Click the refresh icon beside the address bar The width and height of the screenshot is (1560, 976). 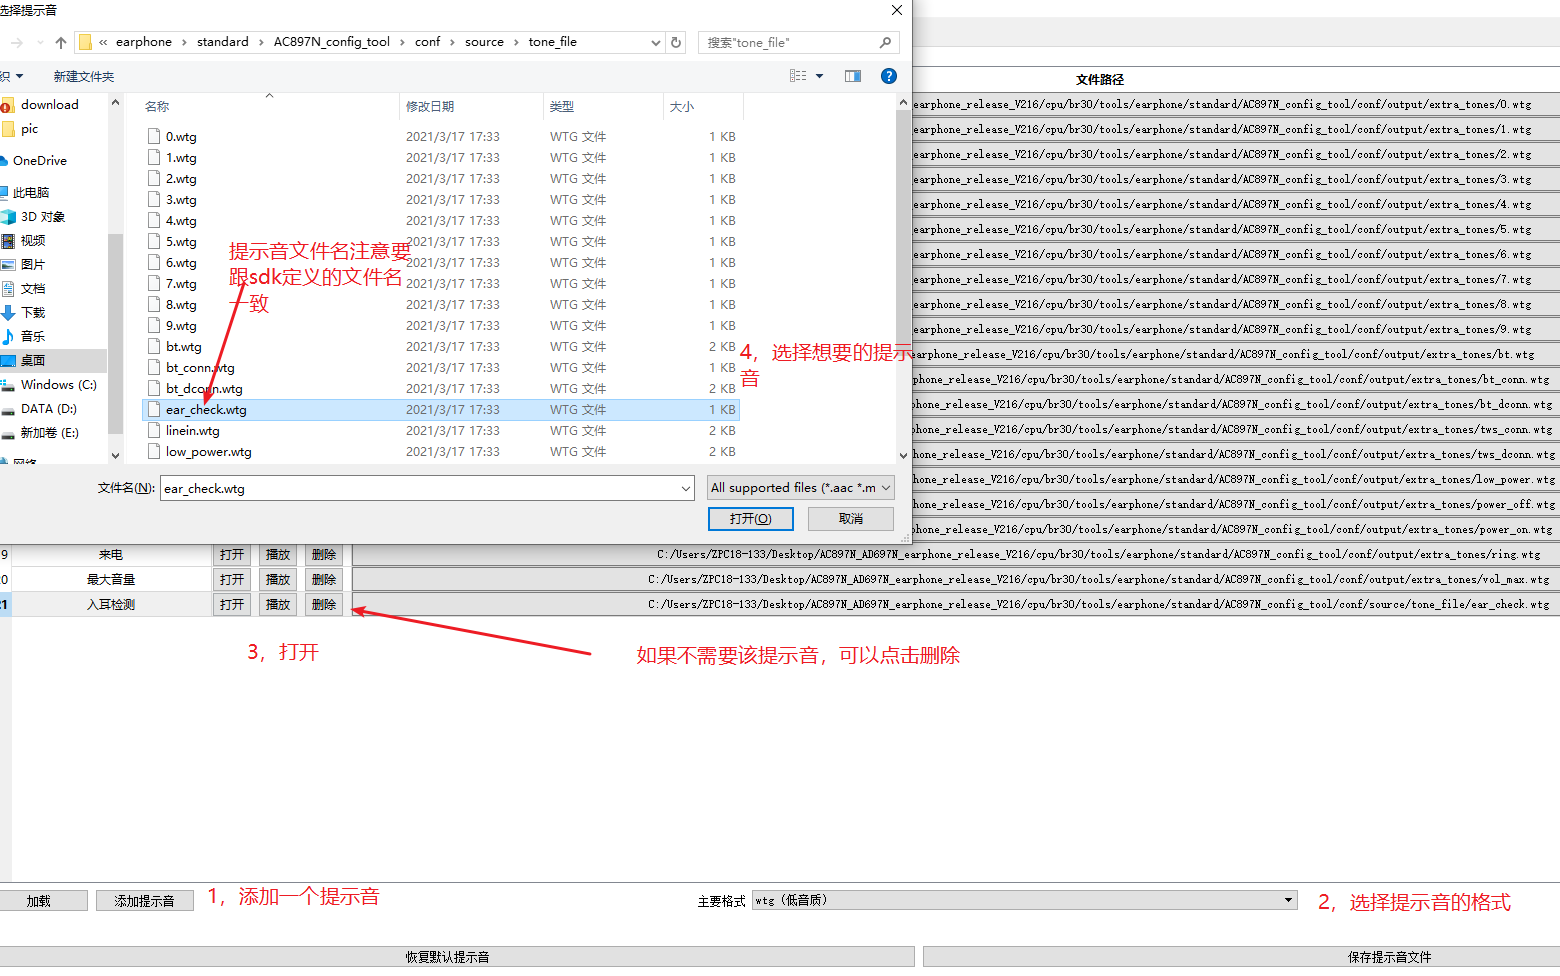point(675,42)
